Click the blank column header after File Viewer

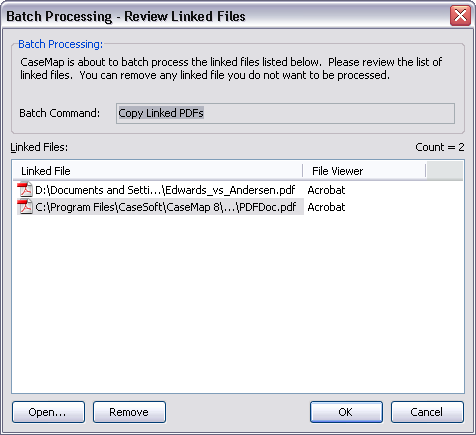445,171
